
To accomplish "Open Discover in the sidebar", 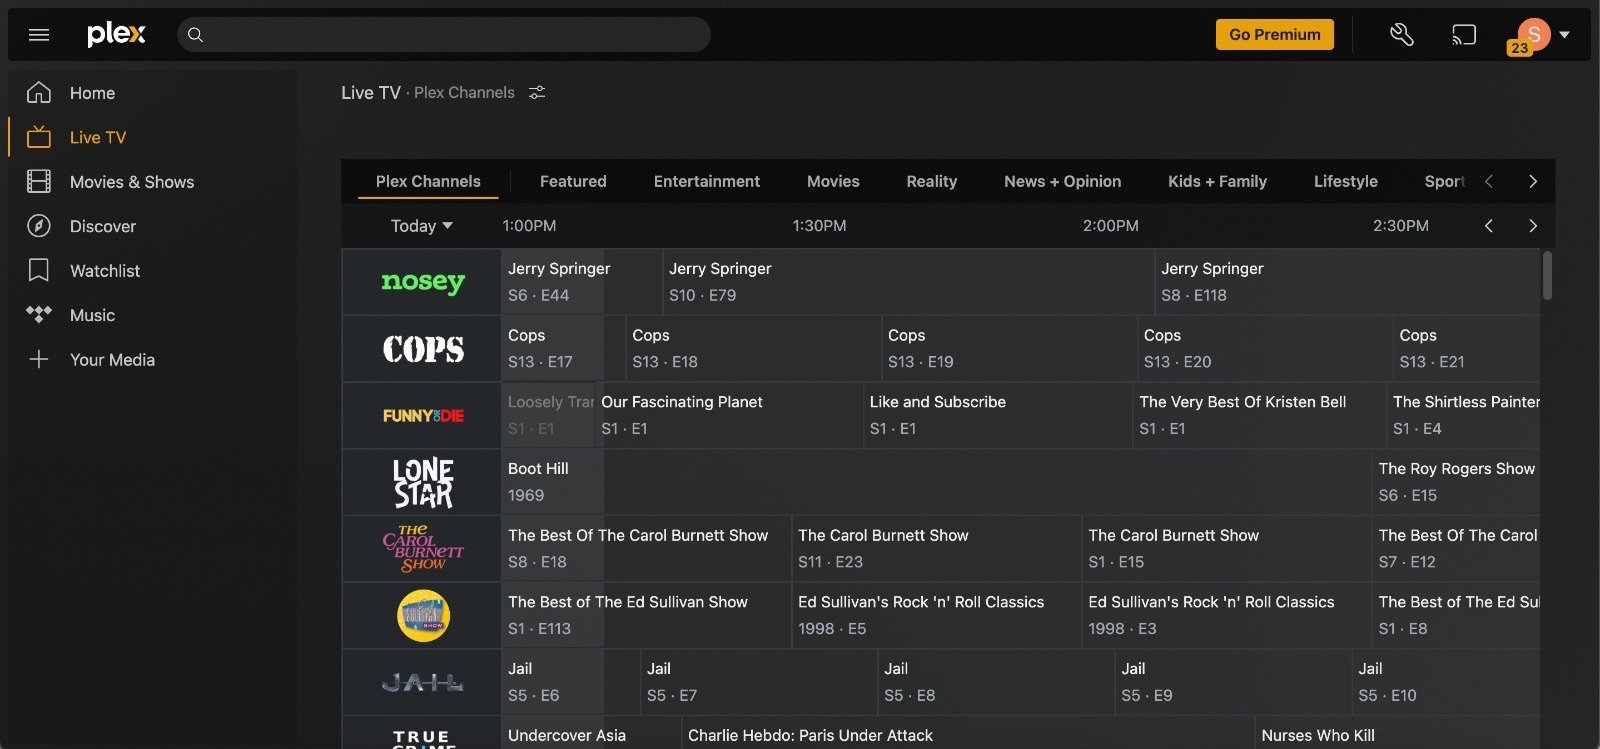I will pyautogui.click(x=103, y=226).
